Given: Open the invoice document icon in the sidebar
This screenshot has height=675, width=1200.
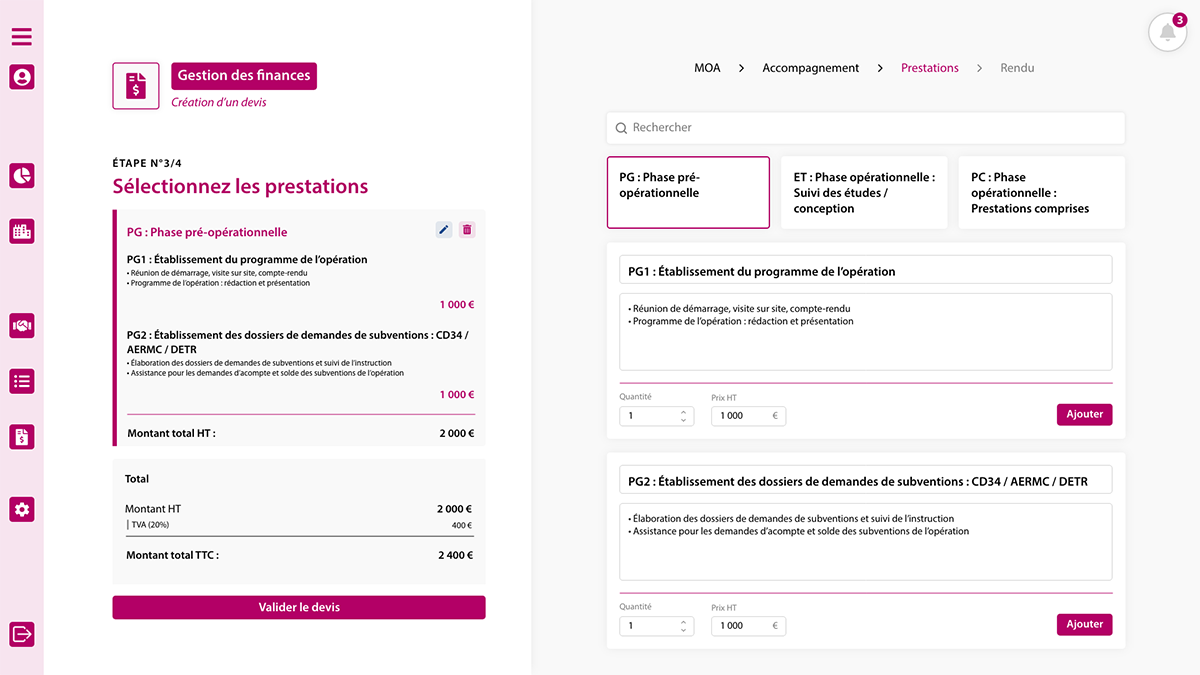Looking at the screenshot, I should [21, 436].
